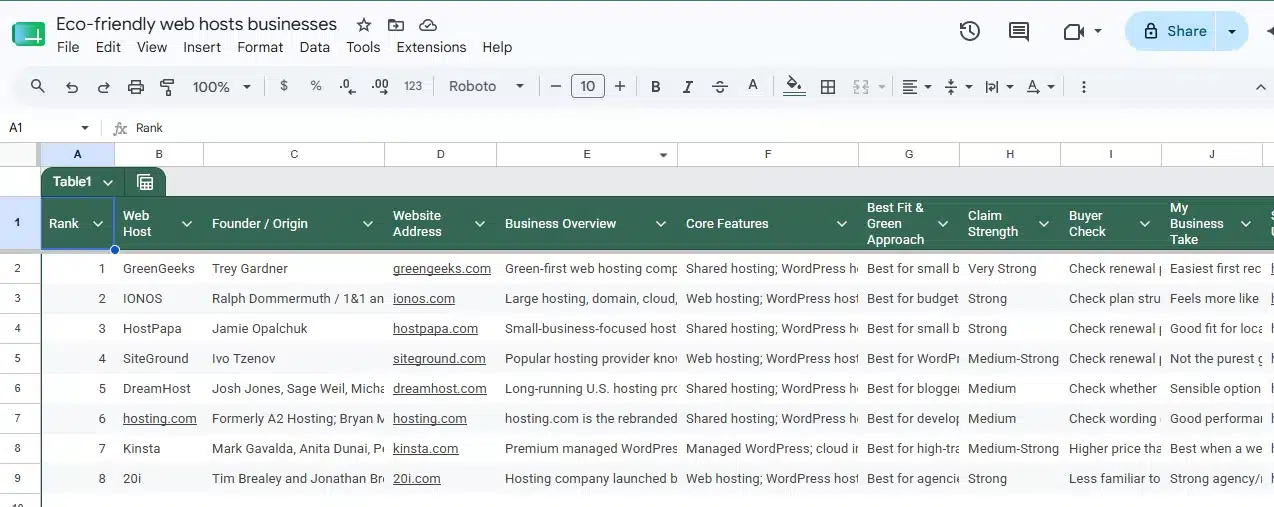Open Rank column filter dropdown
The image size is (1274, 507).
click(x=98, y=224)
